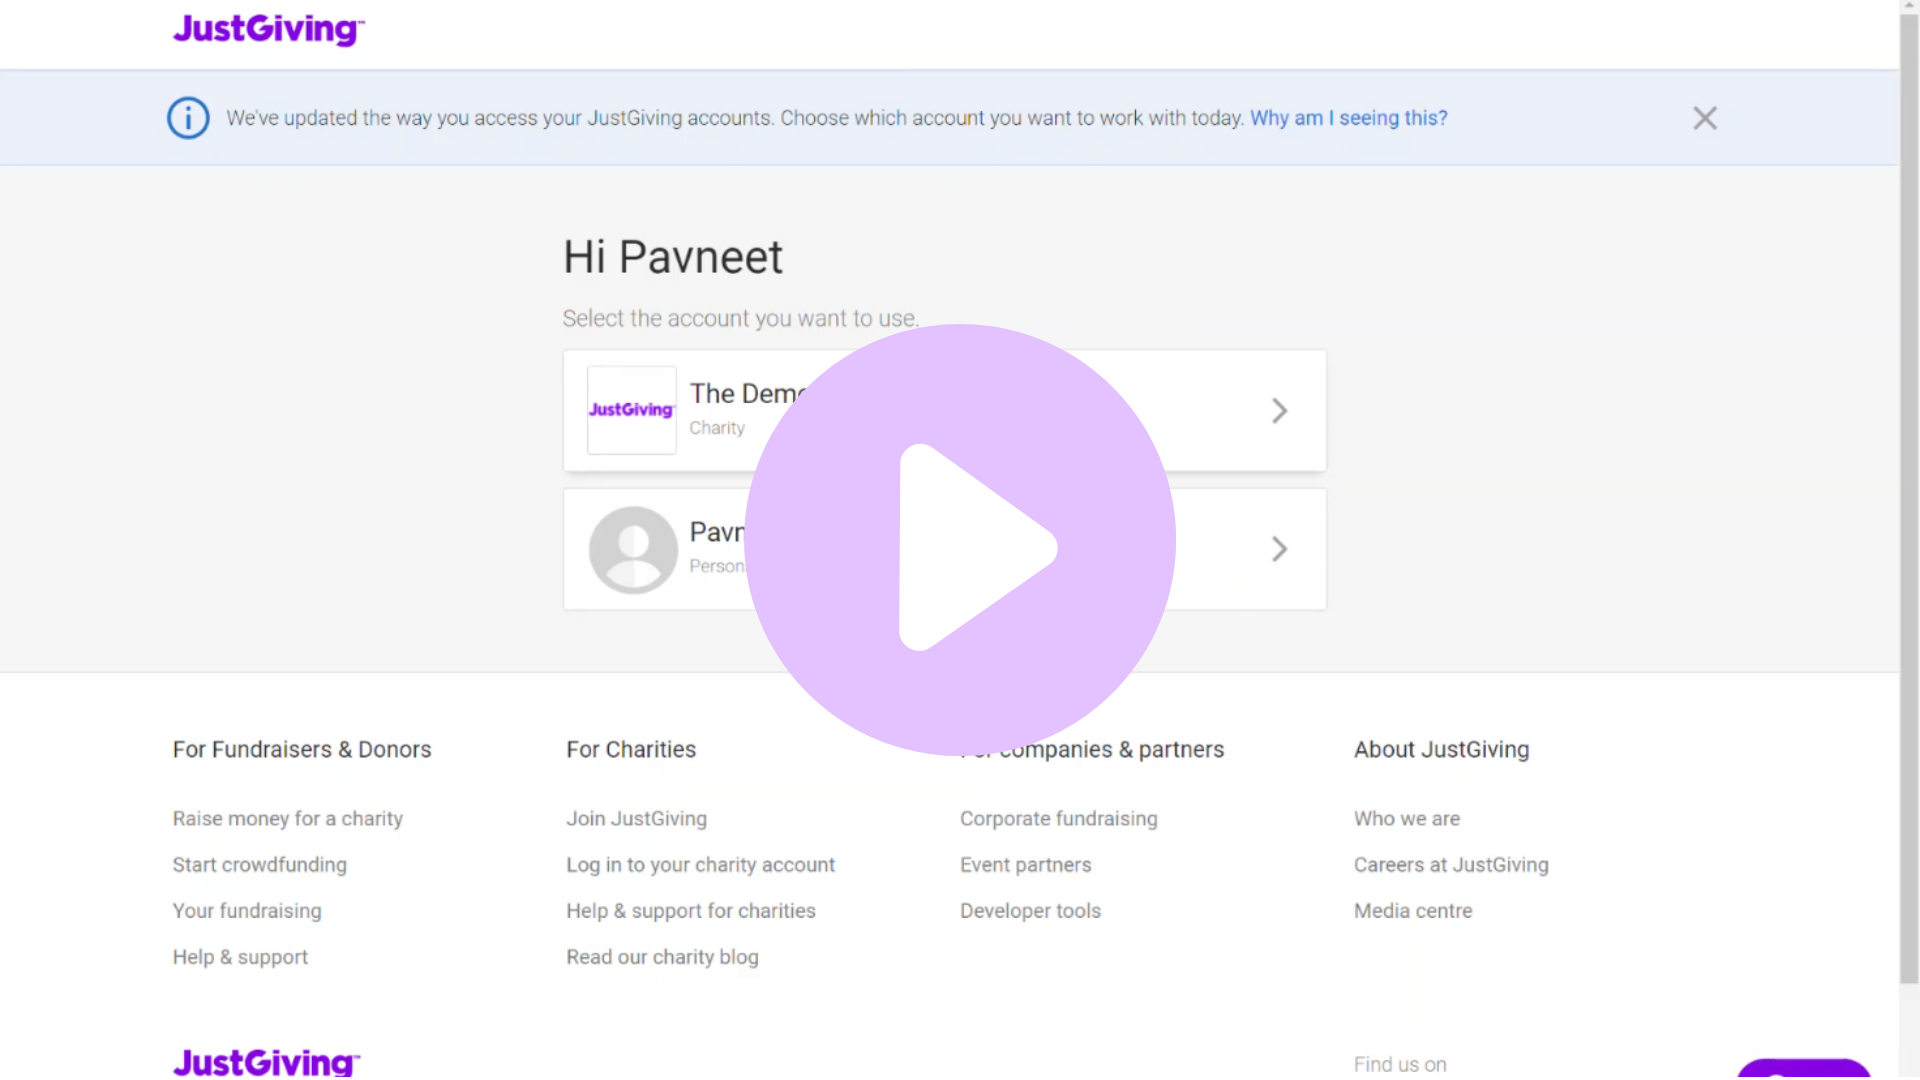Play the video with the large play button
This screenshot has height=1080, width=1920.
point(960,540)
